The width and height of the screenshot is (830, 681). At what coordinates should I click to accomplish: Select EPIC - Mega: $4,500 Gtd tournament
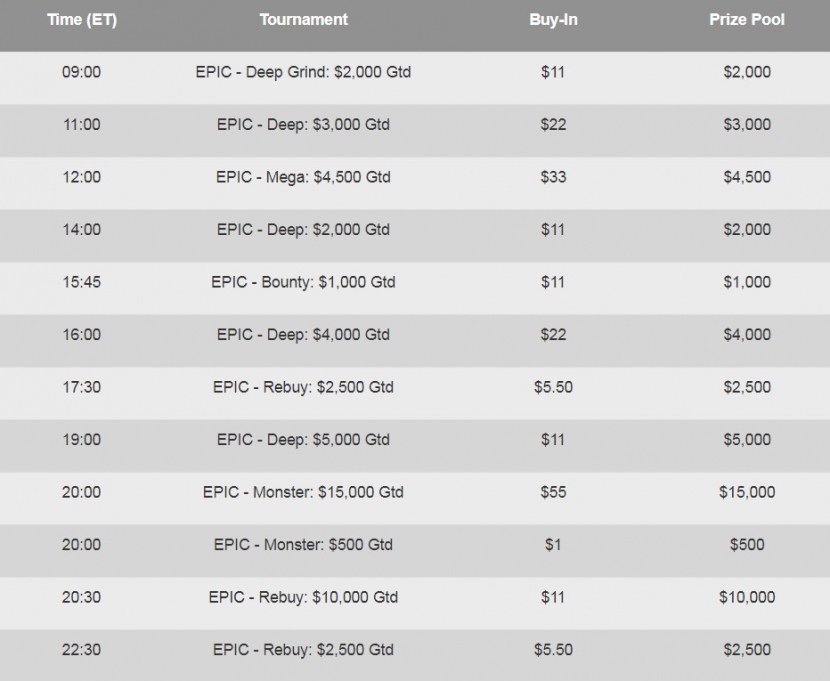click(303, 177)
